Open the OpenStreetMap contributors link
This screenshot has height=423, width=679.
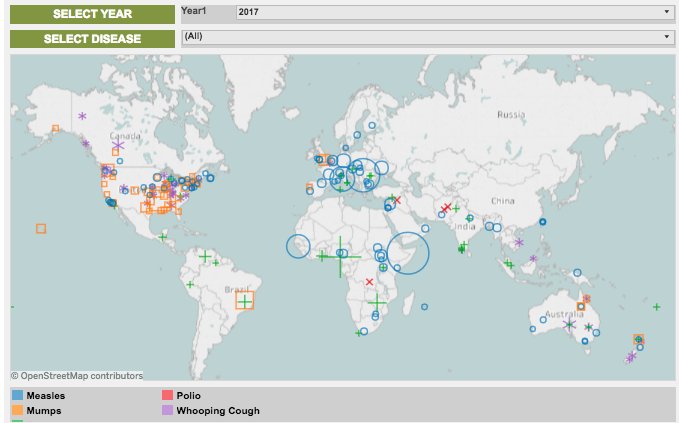pyautogui.click(x=77, y=376)
